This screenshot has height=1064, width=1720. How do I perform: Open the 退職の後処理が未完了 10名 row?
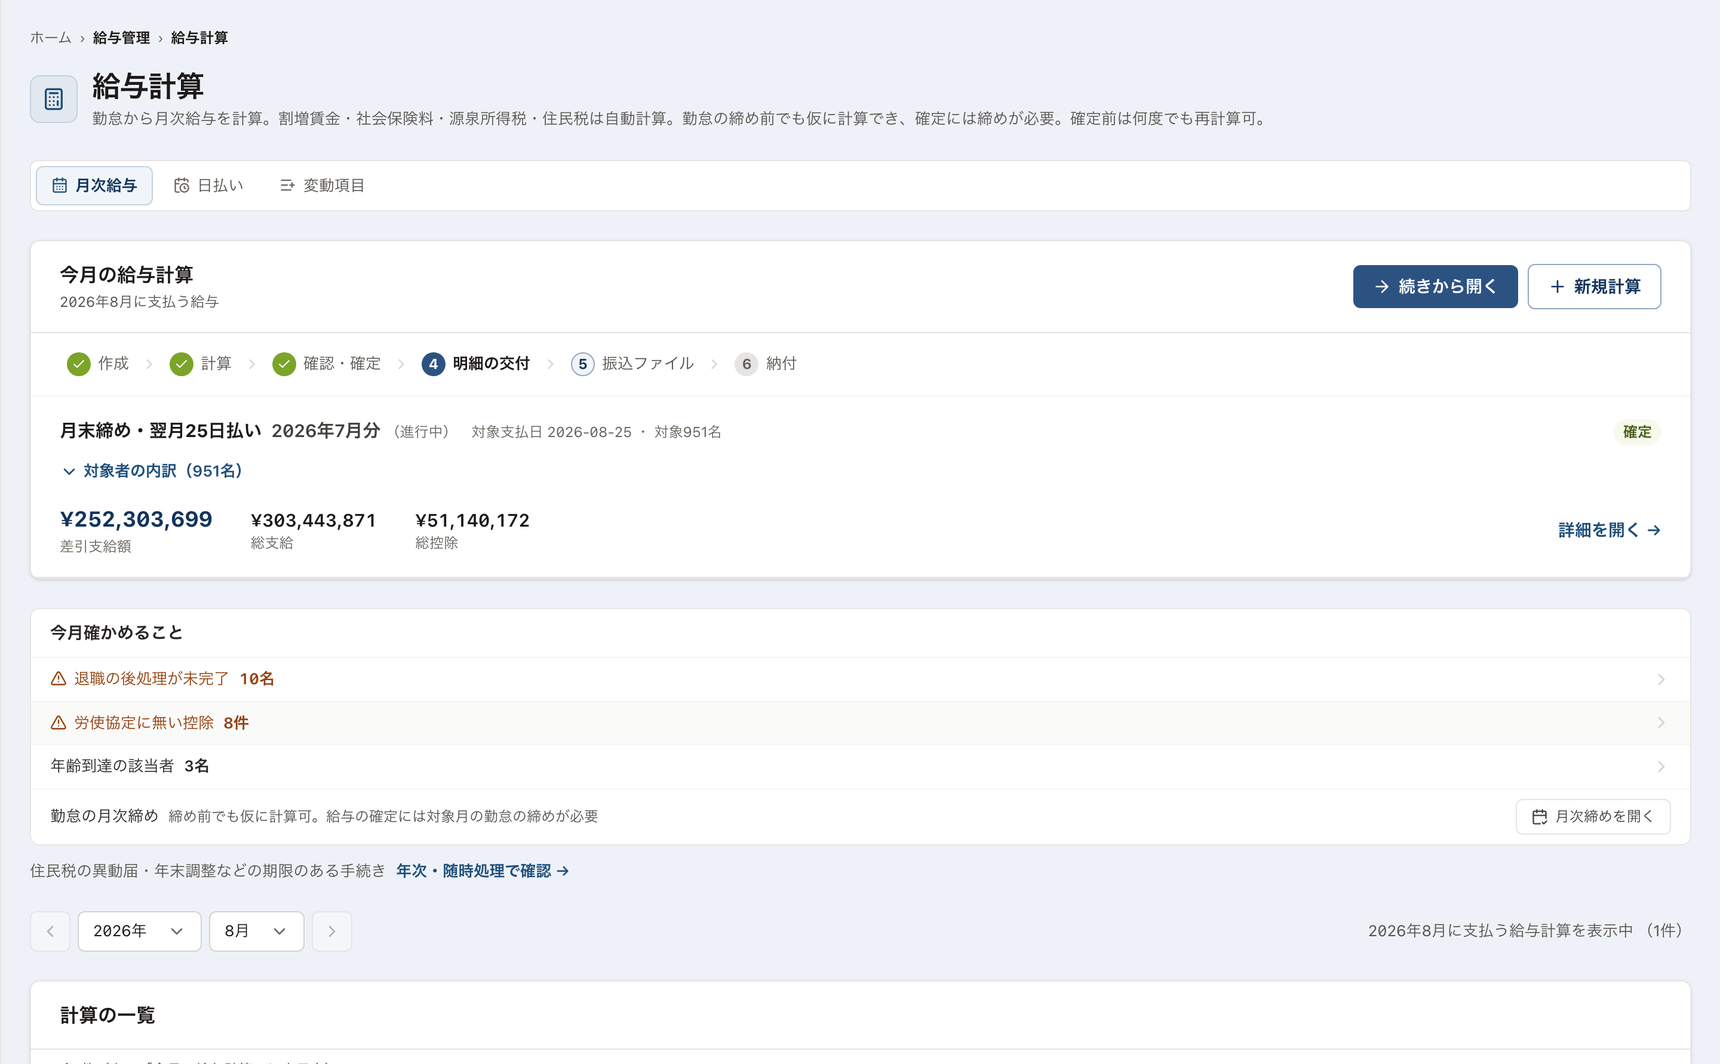pos(860,679)
